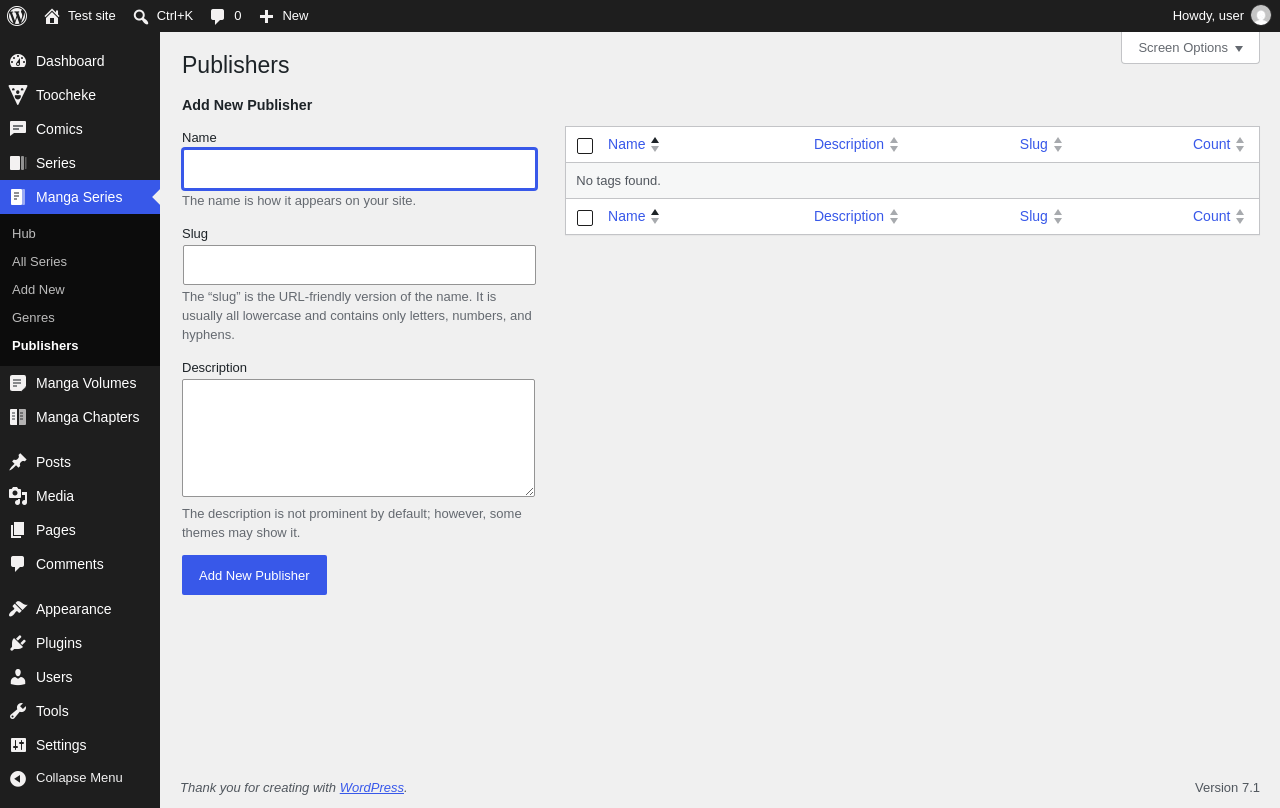Tick the select-all checkbox in table header
Screen dimensions: 1280x808
coord(585,146)
